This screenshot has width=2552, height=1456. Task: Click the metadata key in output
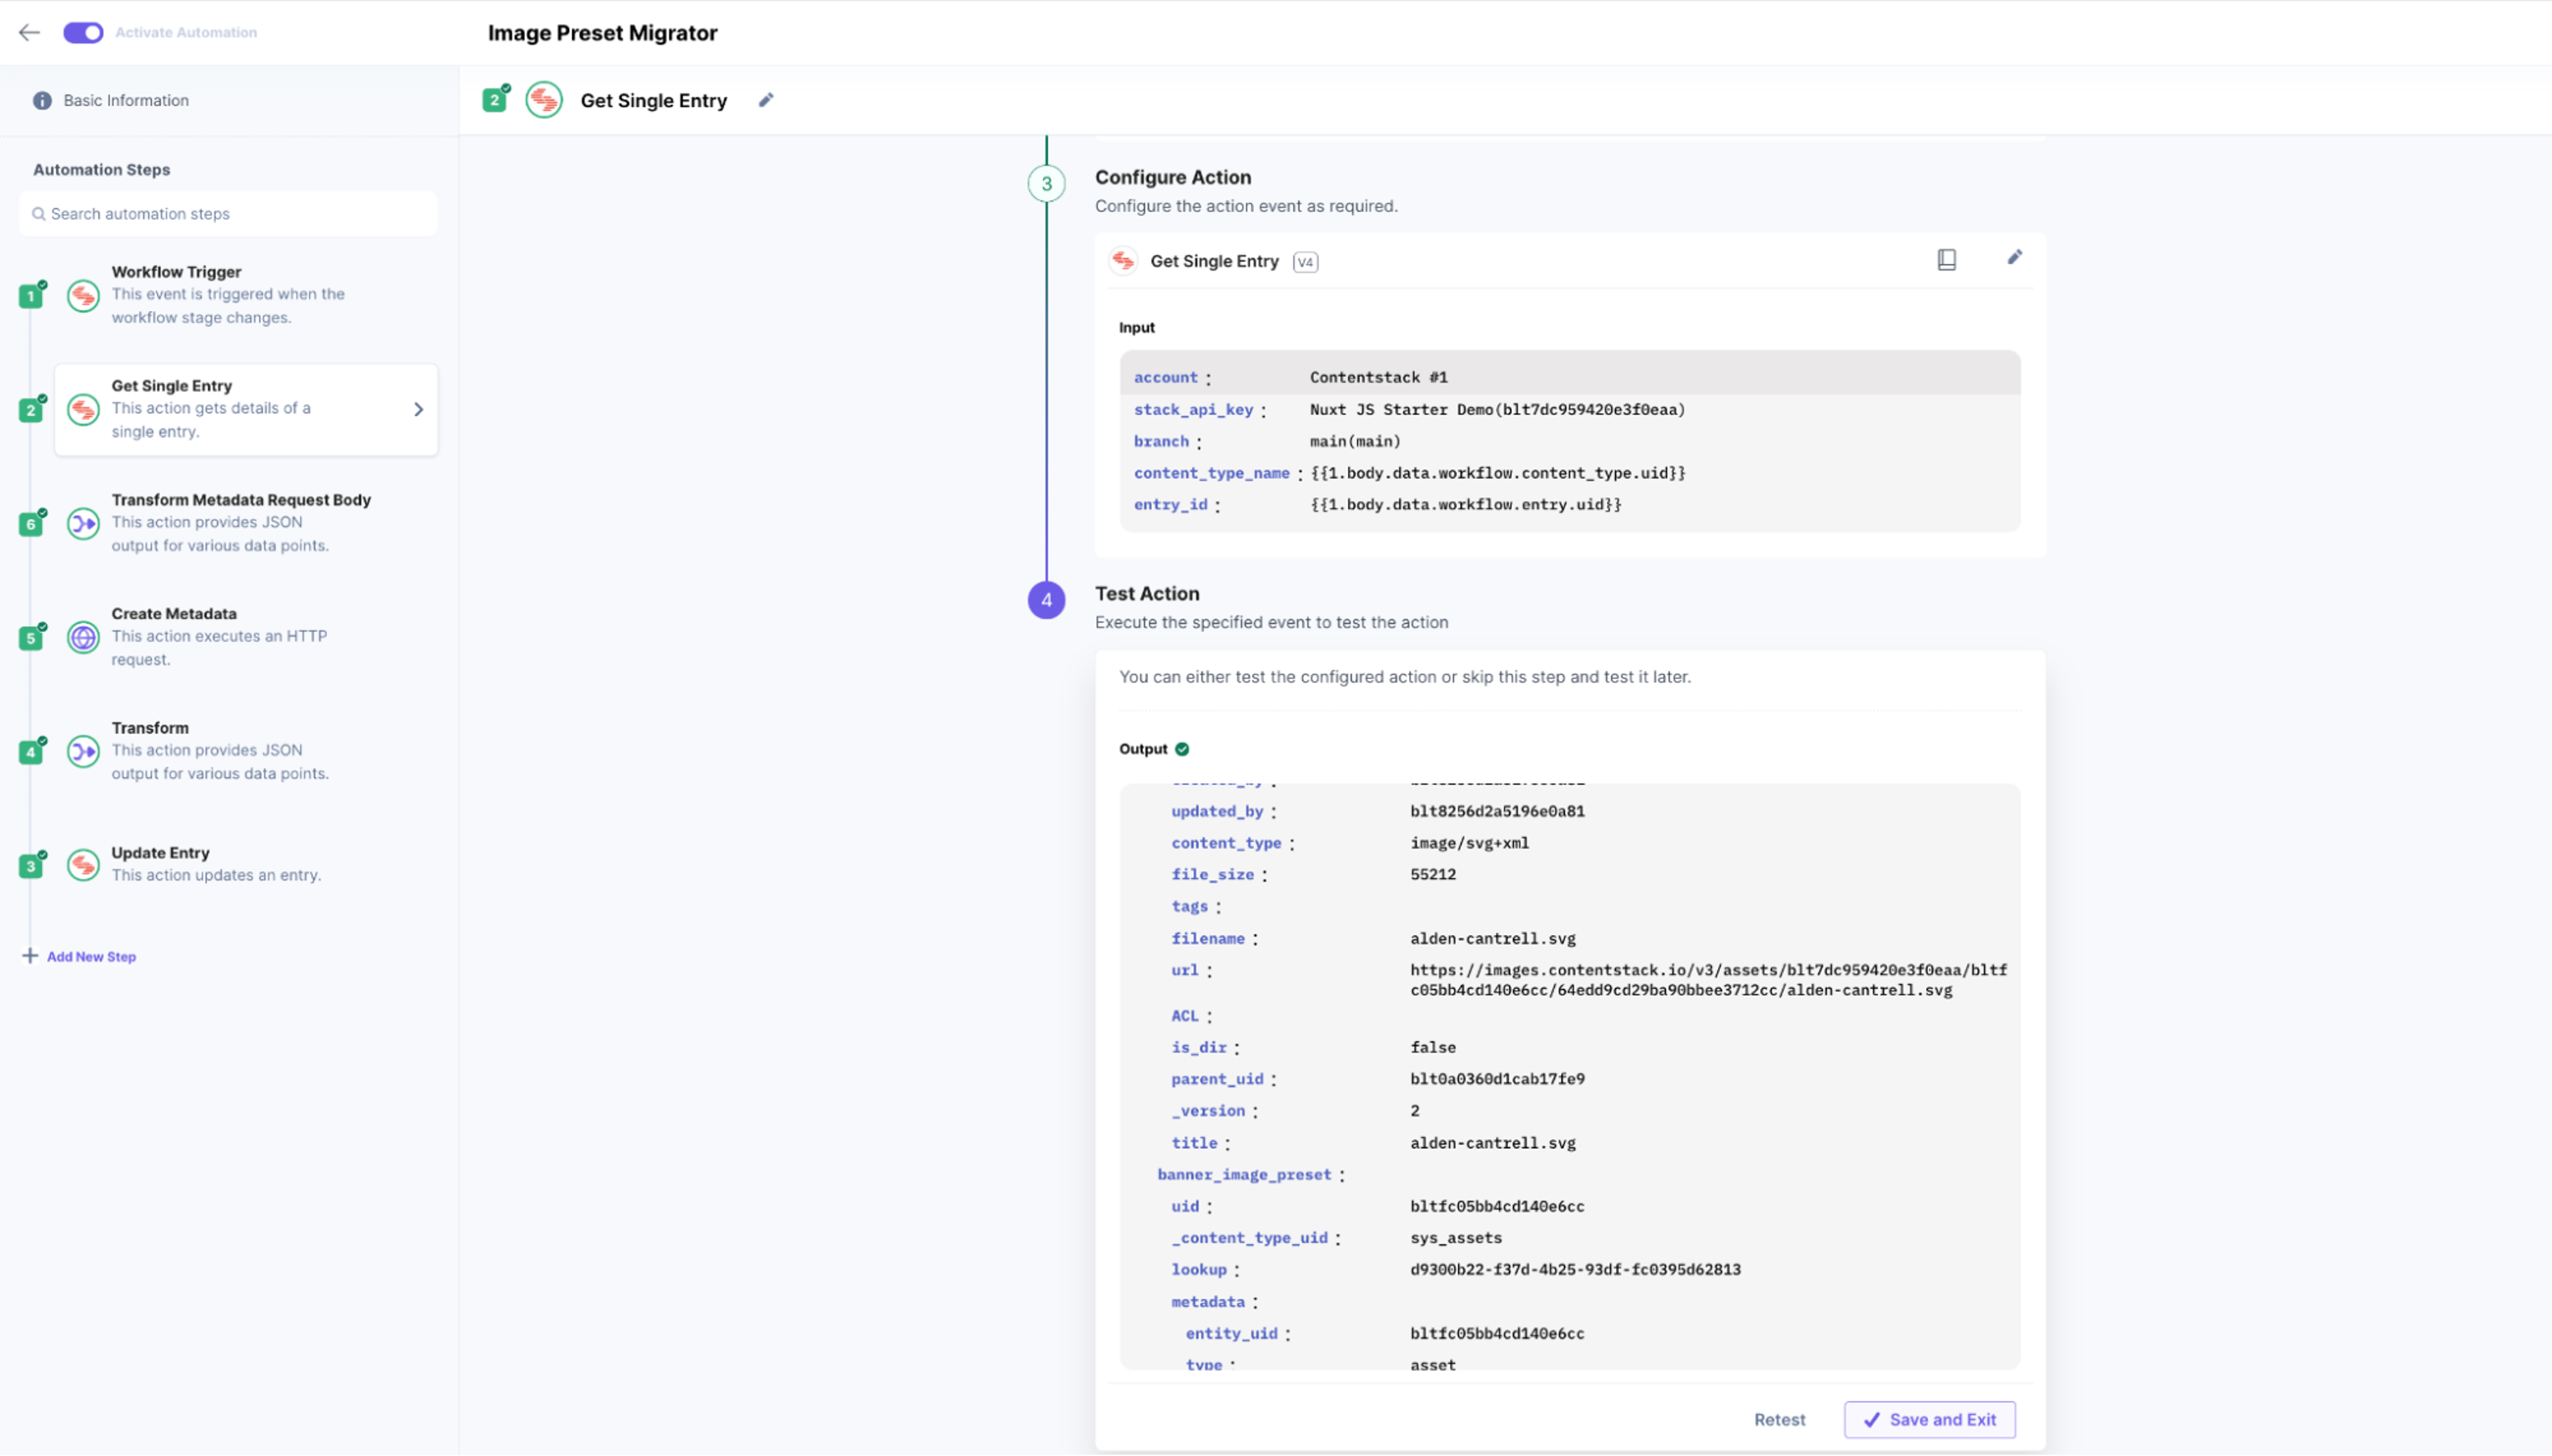pos(1208,1302)
